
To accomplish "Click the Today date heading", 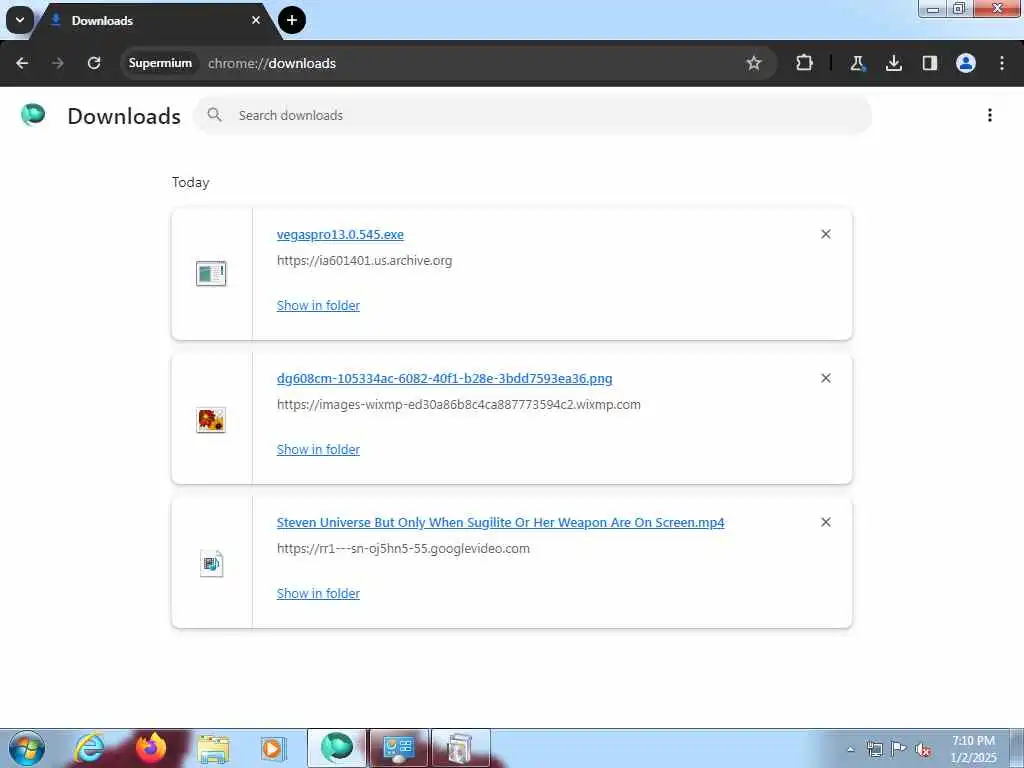I will 191,182.
